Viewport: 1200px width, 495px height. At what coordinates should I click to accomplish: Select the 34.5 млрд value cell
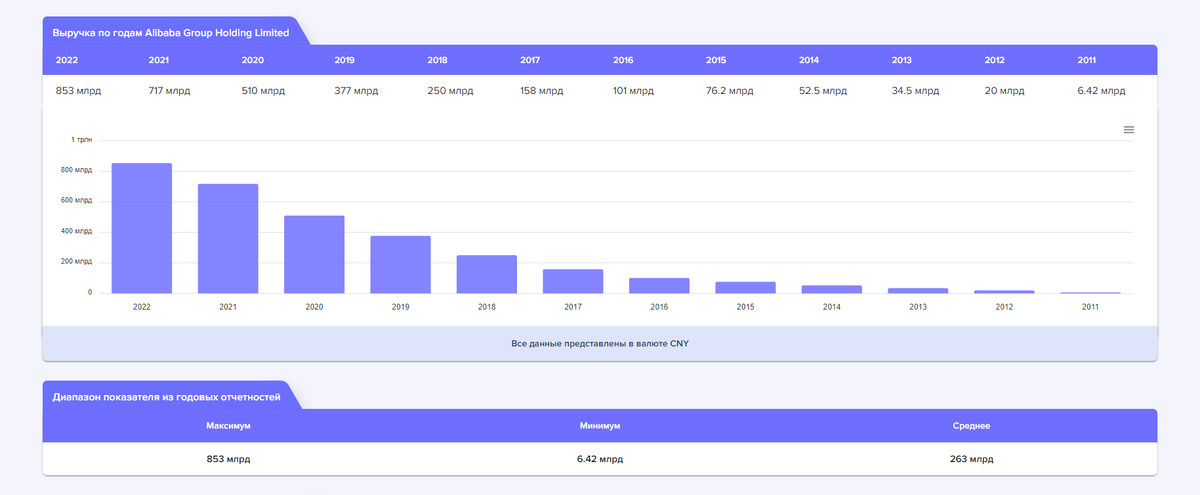tap(916, 90)
